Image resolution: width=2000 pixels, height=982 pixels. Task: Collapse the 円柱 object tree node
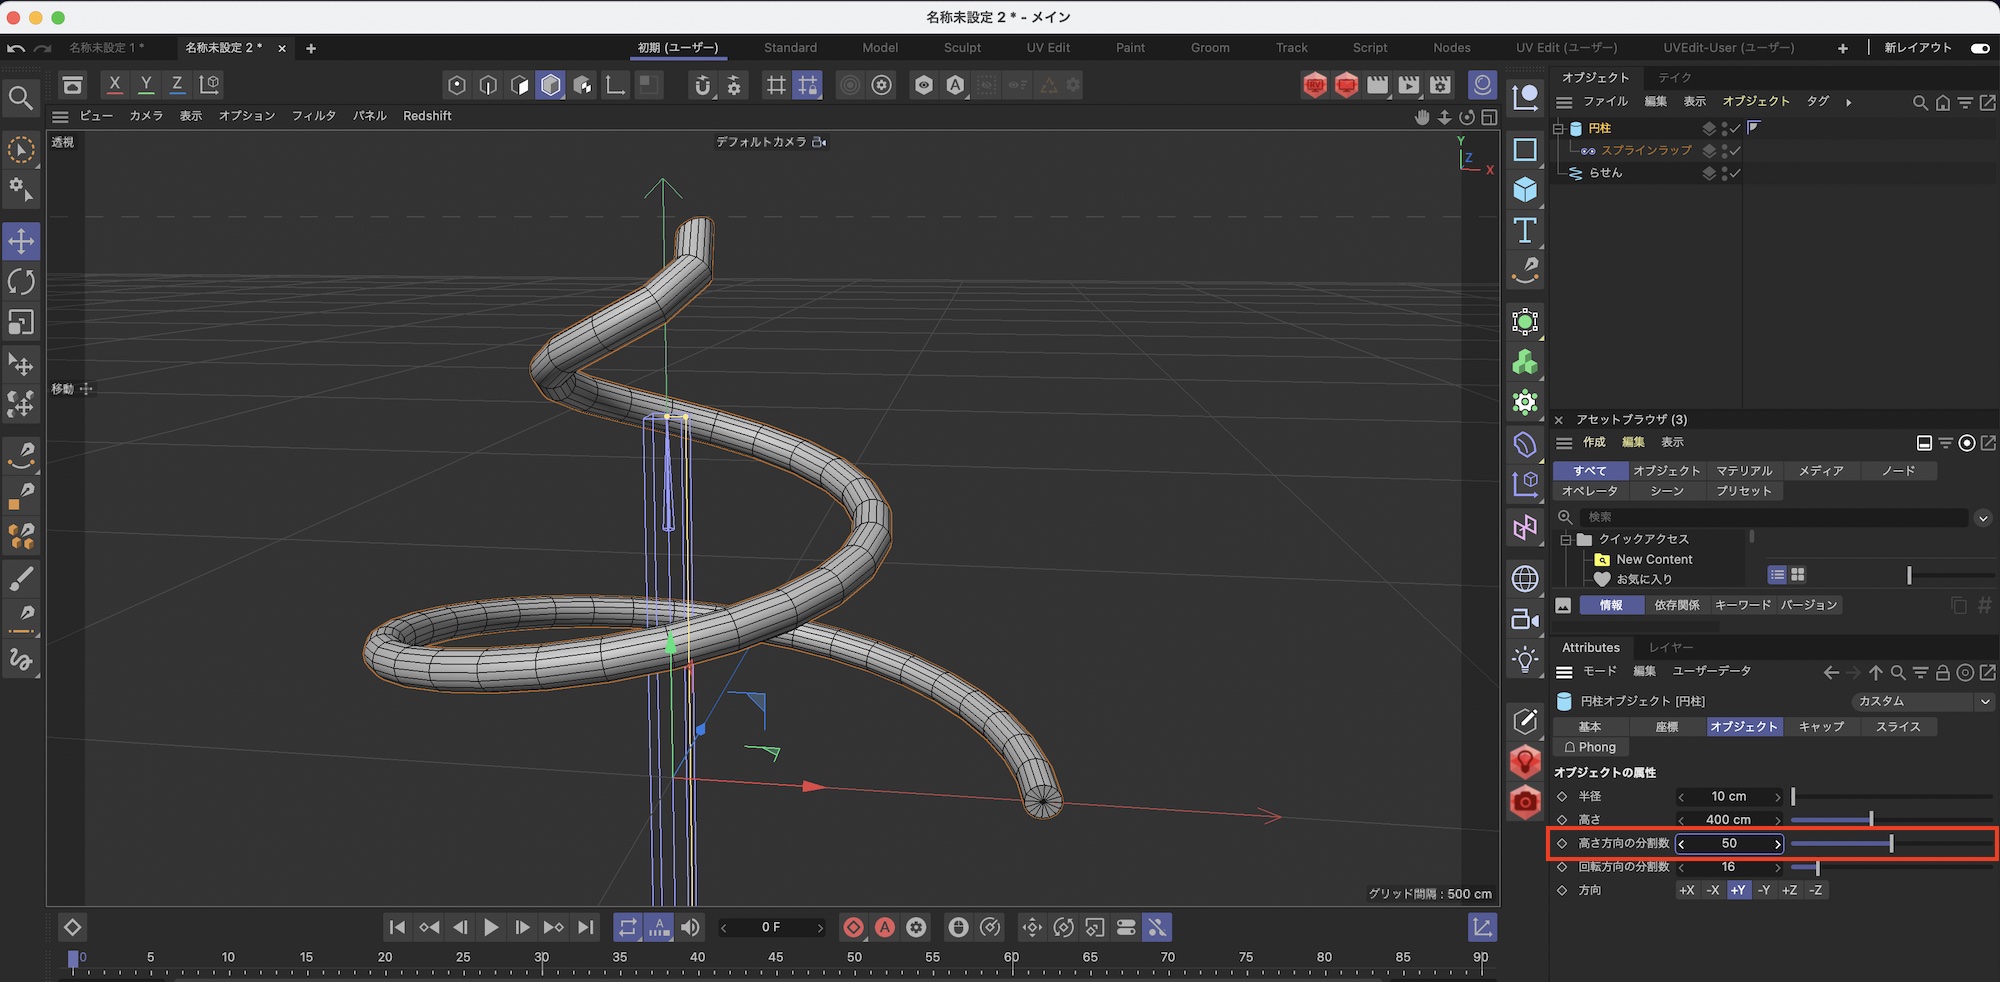pos(1558,128)
